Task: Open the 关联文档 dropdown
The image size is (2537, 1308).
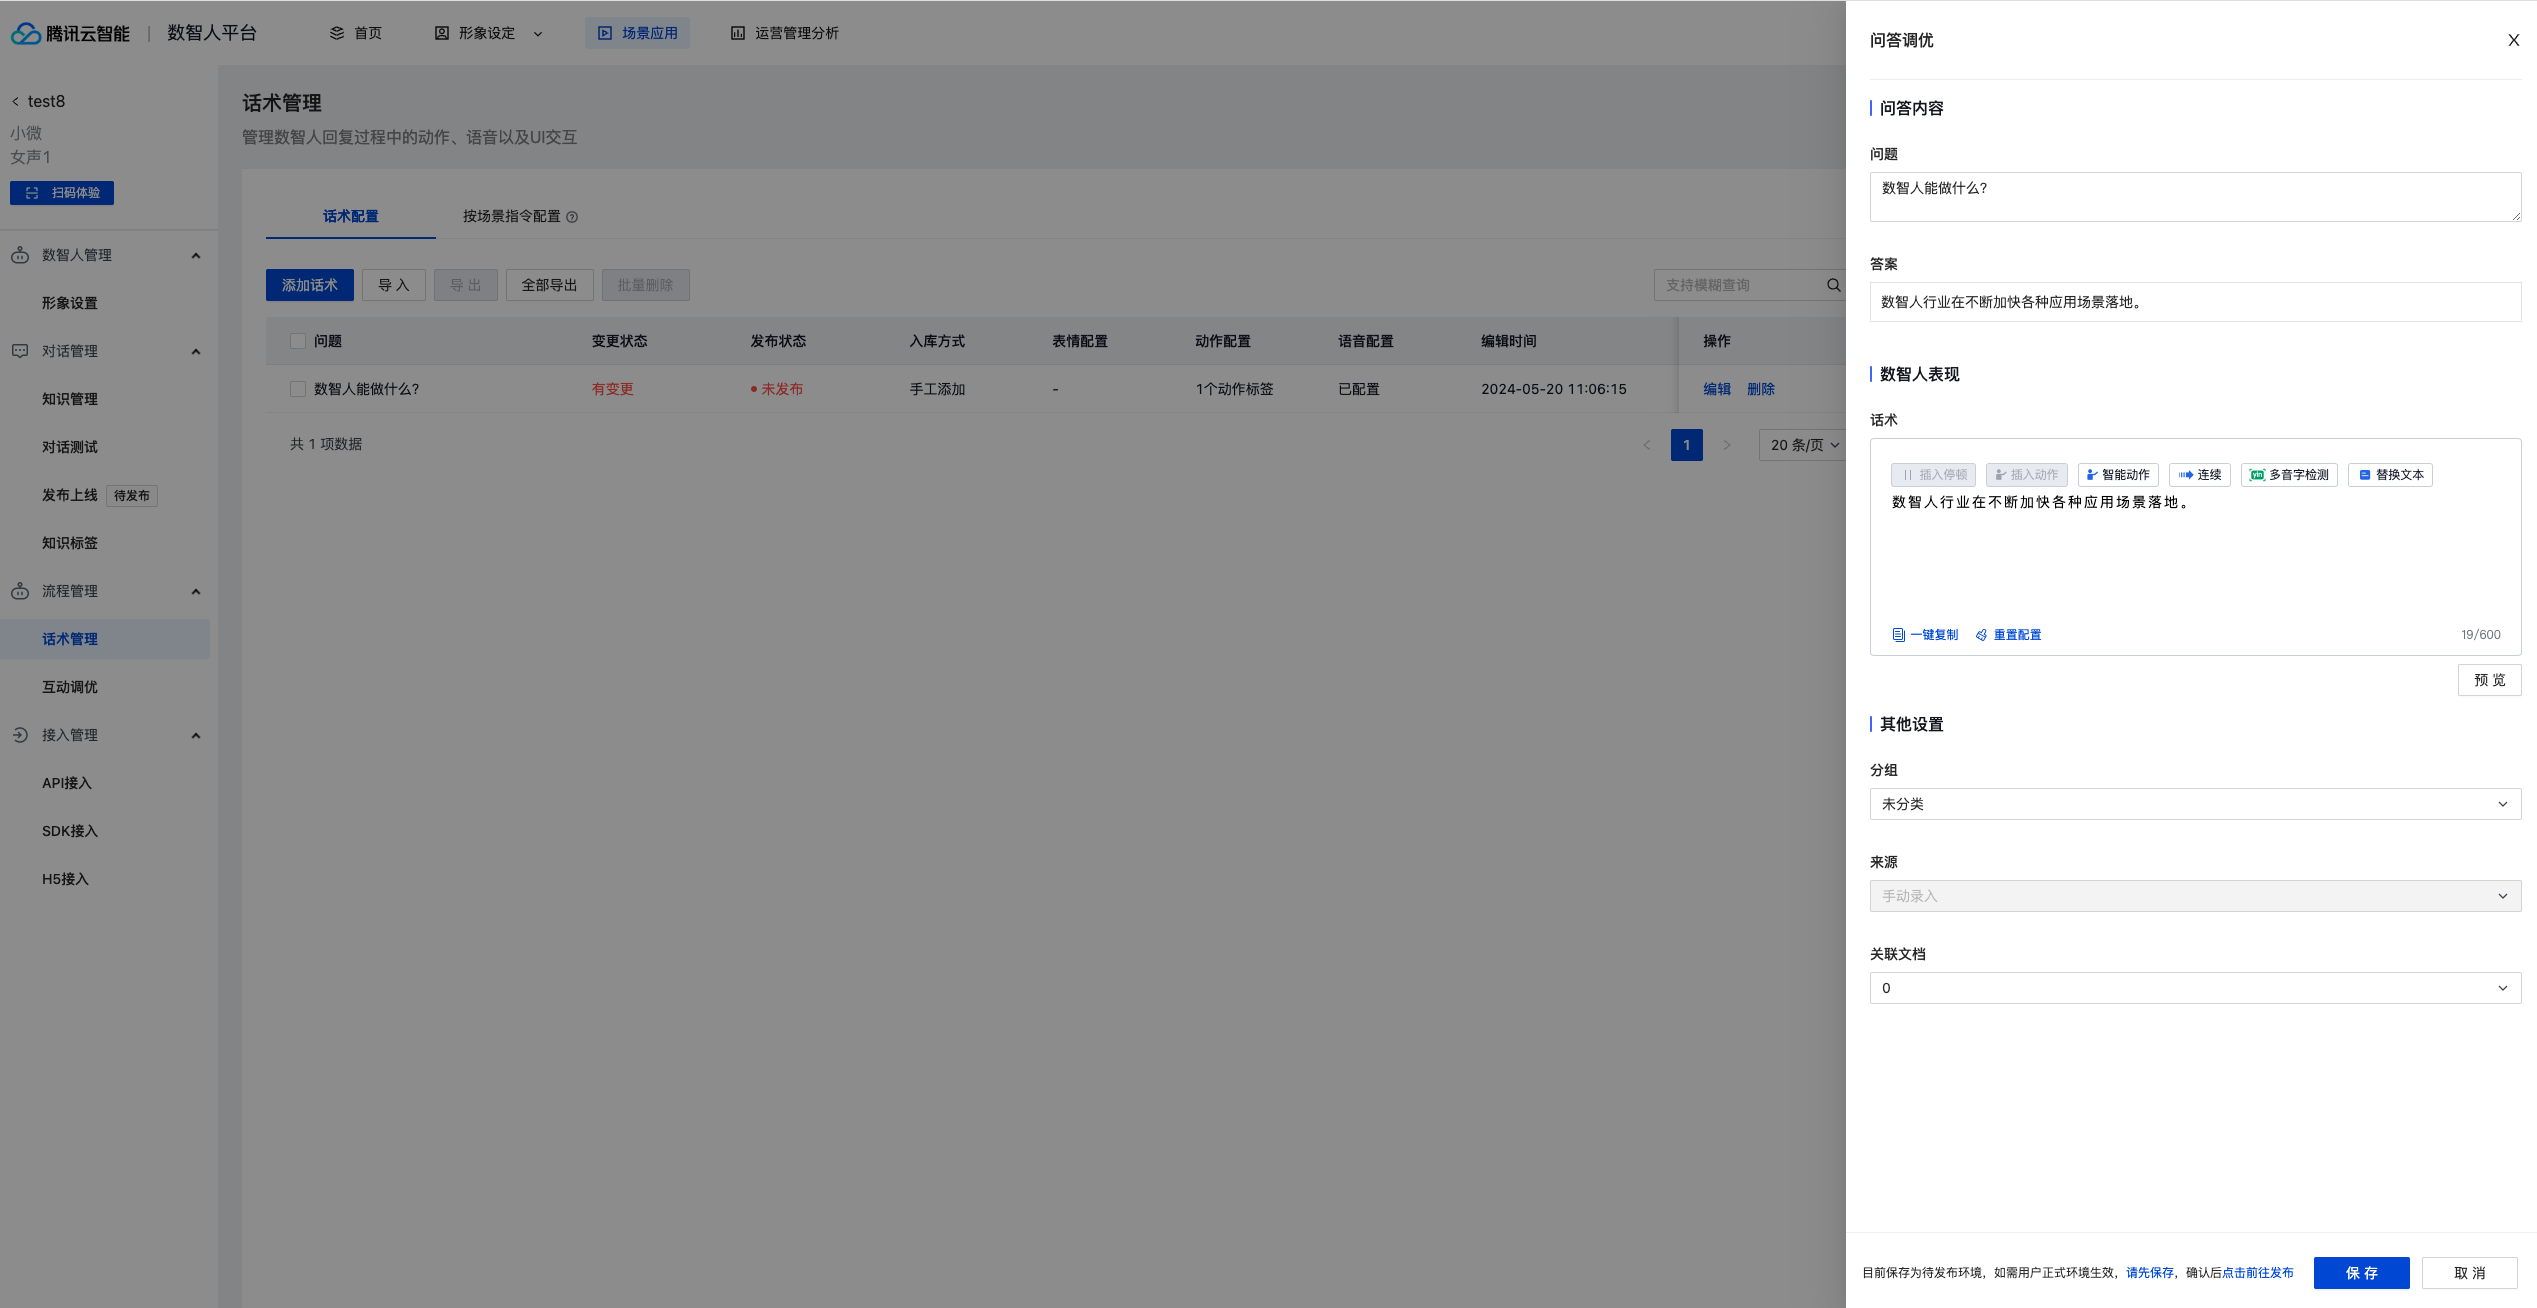Action: [x=2195, y=988]
